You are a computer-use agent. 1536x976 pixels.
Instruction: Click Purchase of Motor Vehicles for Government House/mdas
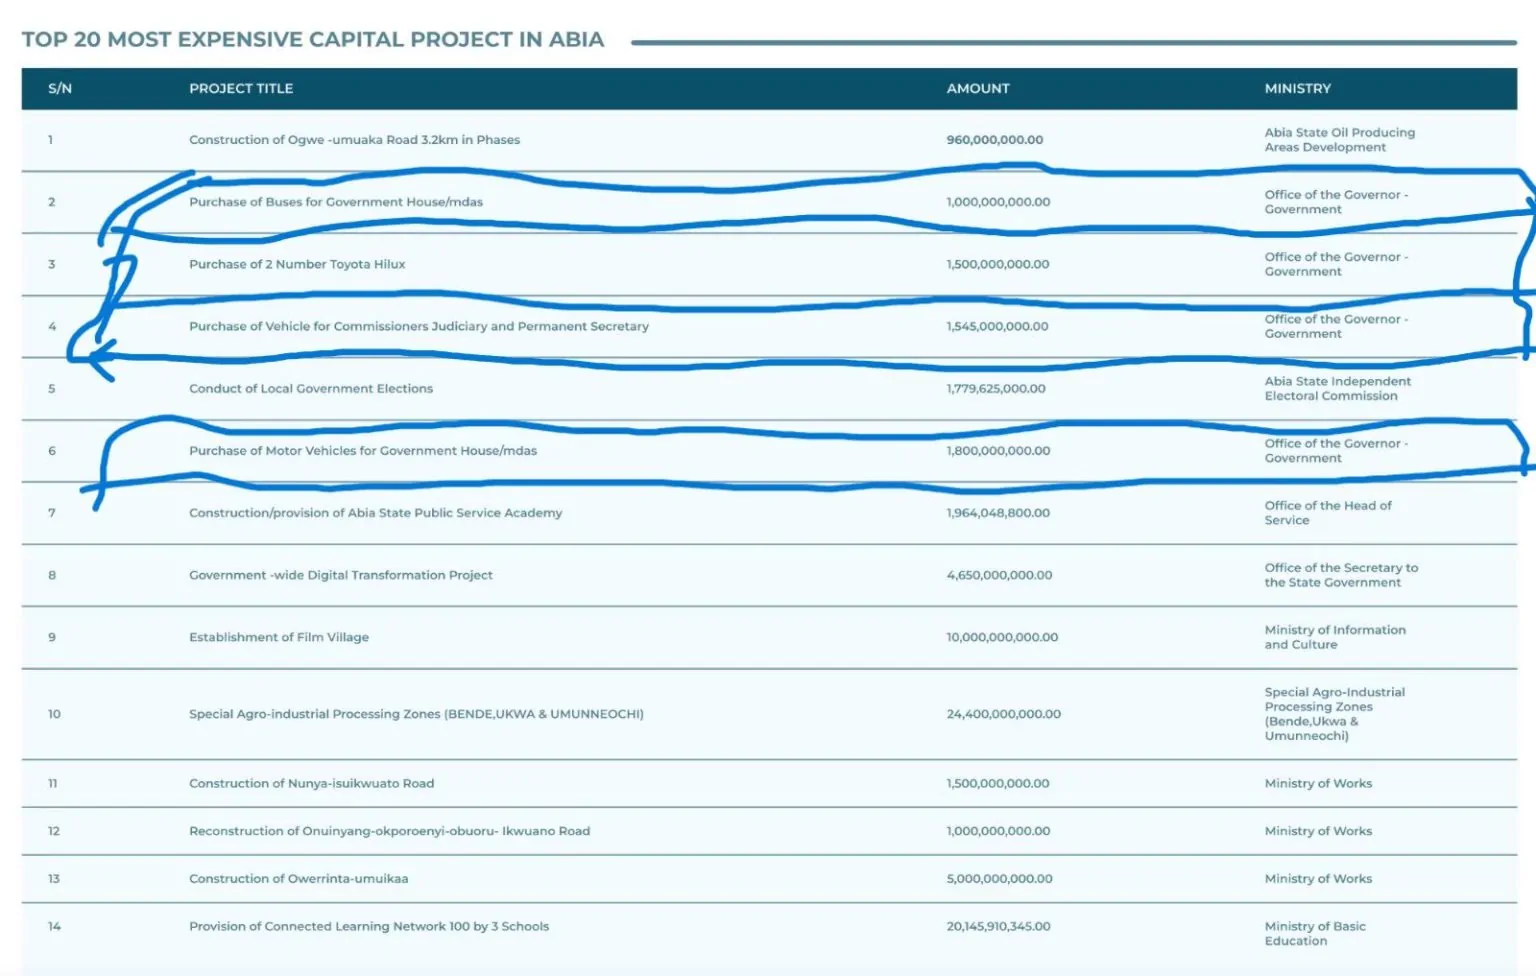click(x=362, y=451)
